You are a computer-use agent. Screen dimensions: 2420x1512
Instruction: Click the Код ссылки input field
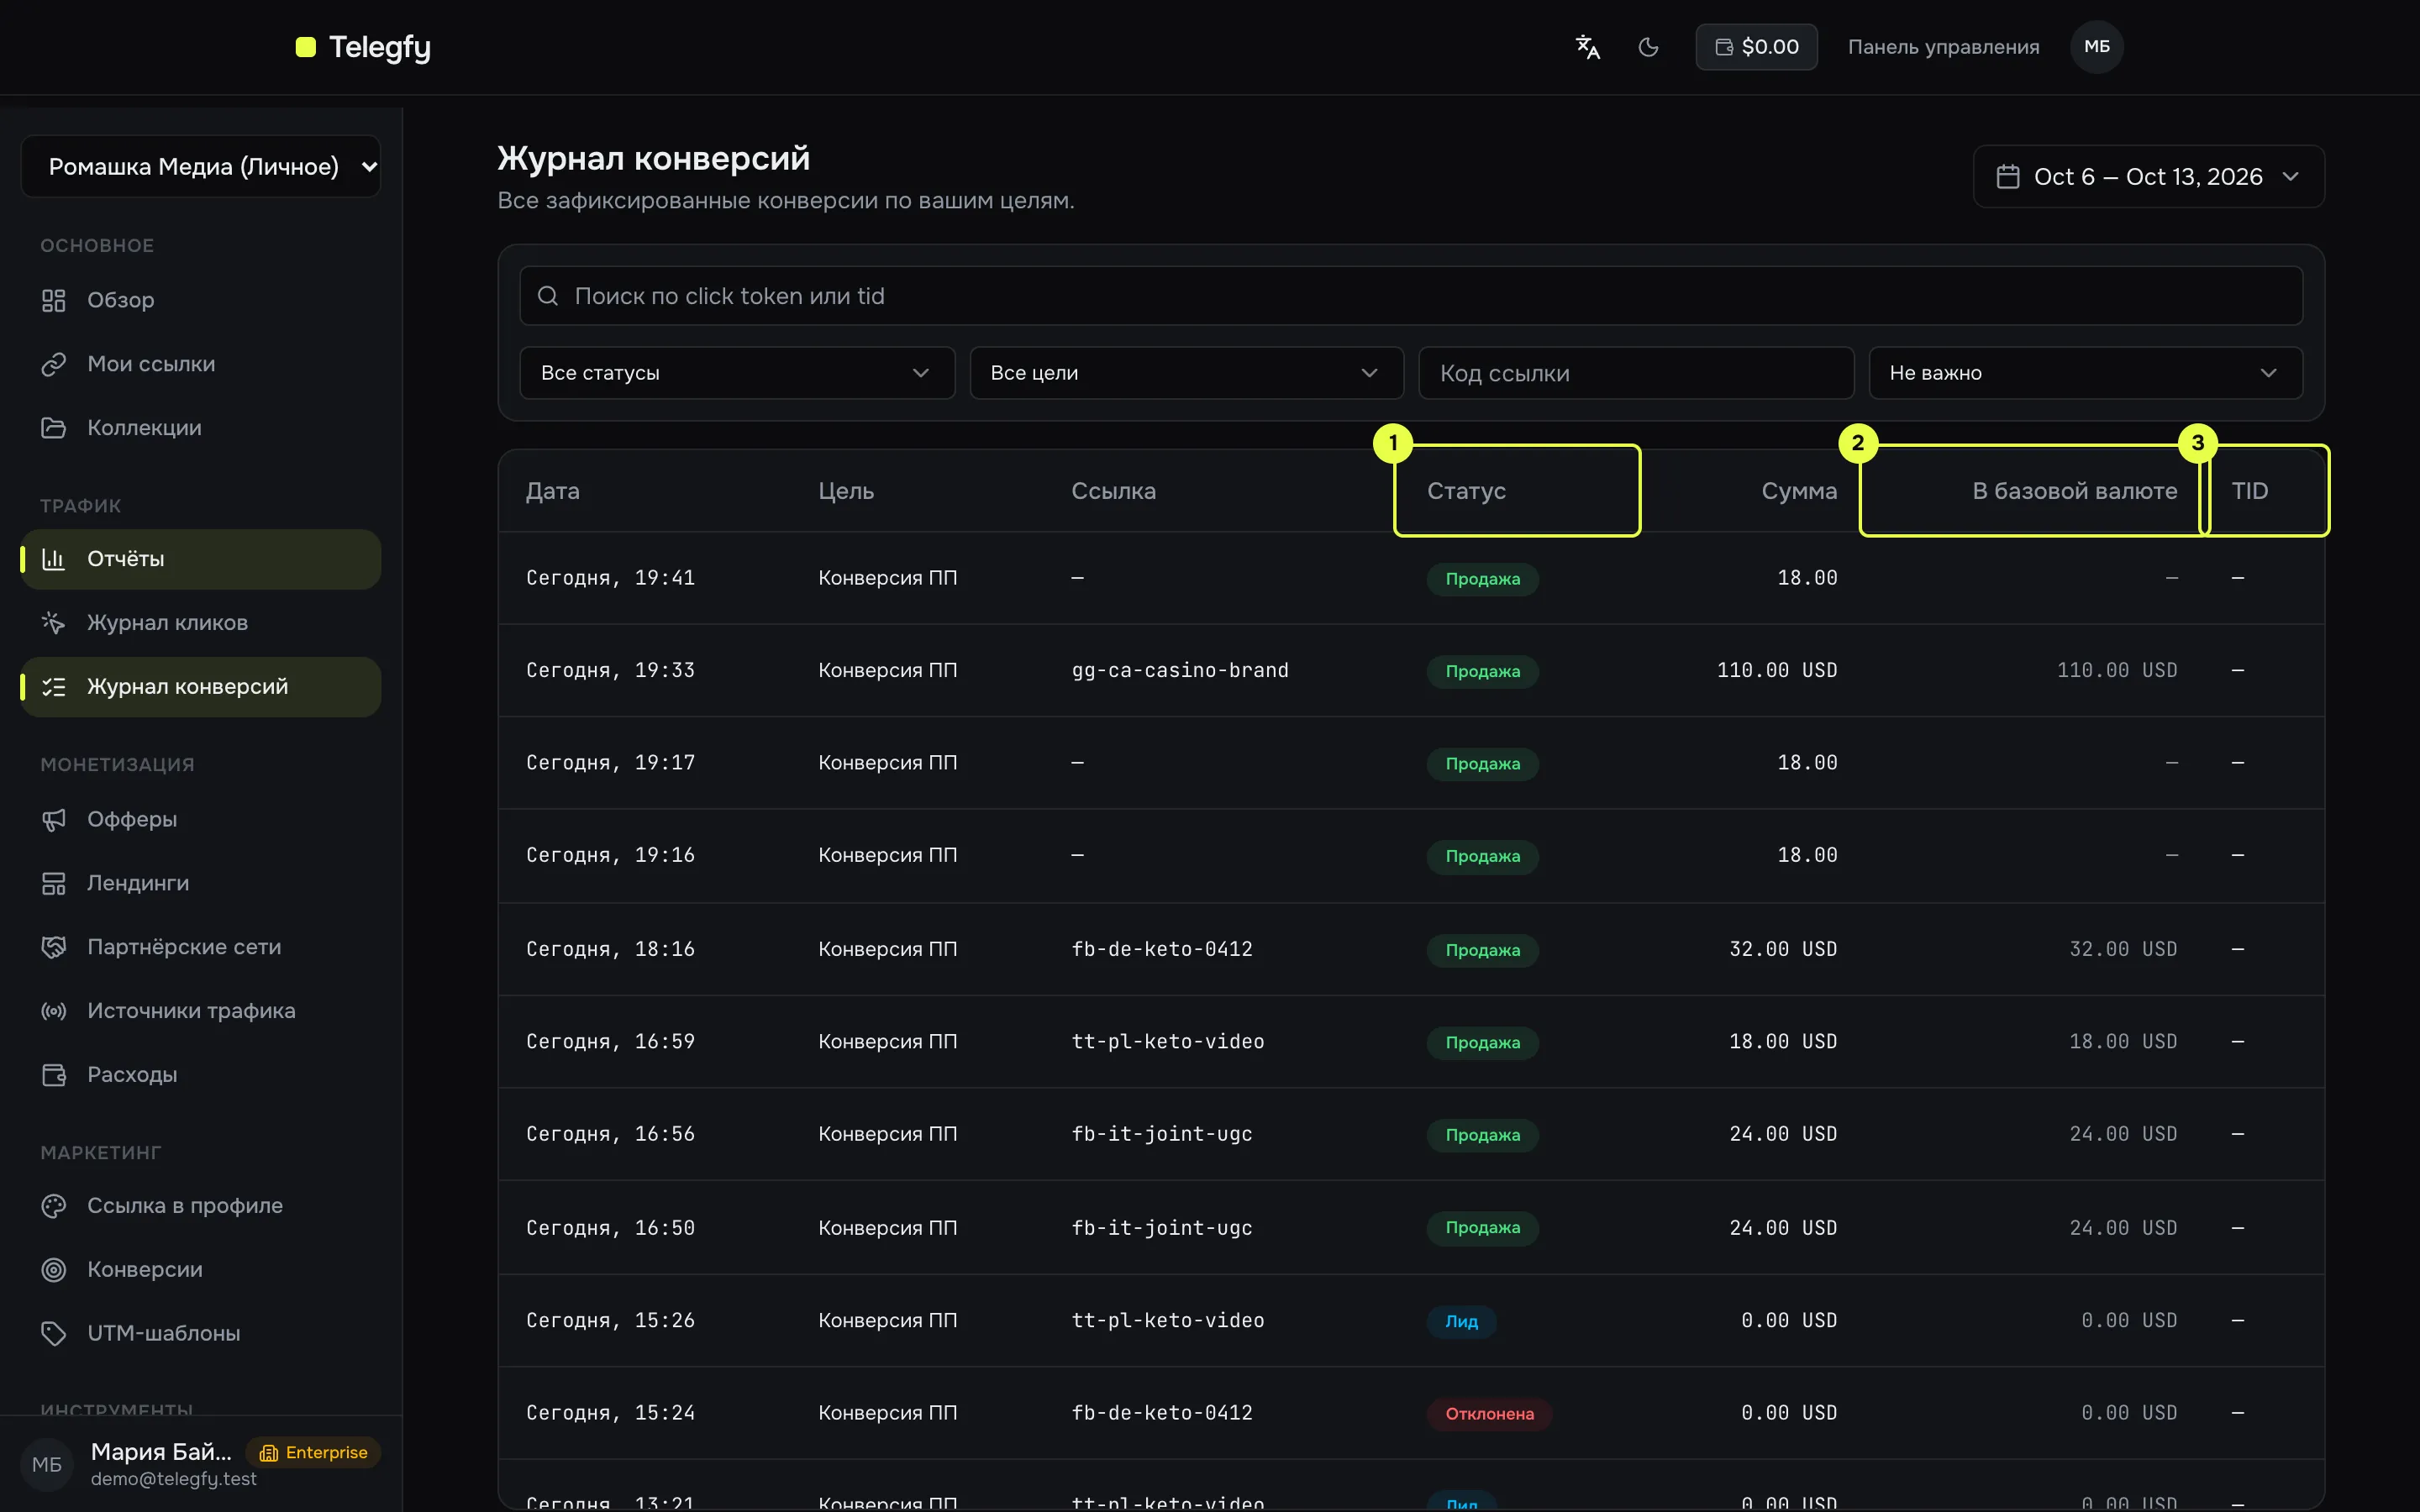(1636, 373)
